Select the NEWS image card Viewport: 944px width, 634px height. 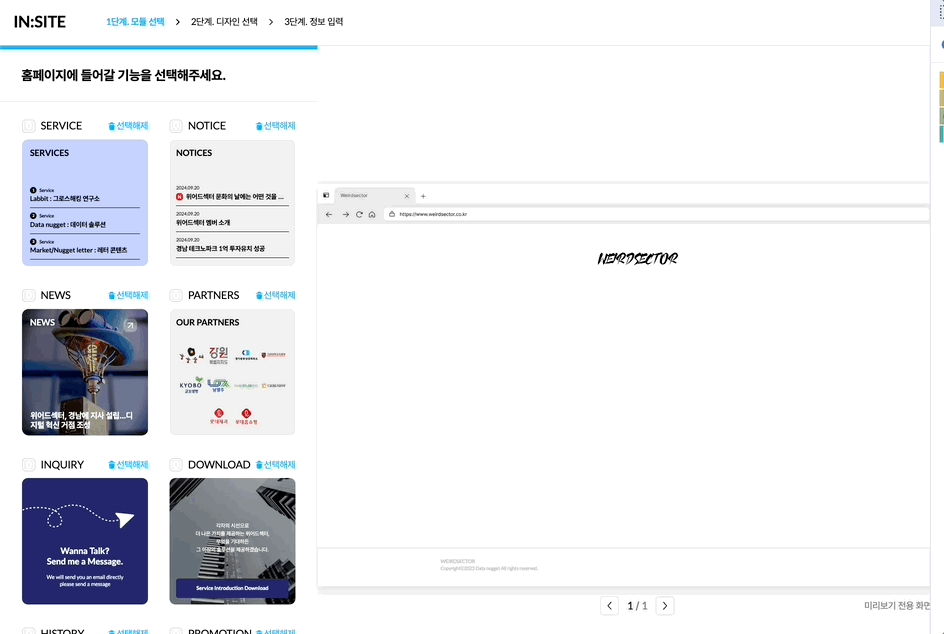tap(85, 372)
